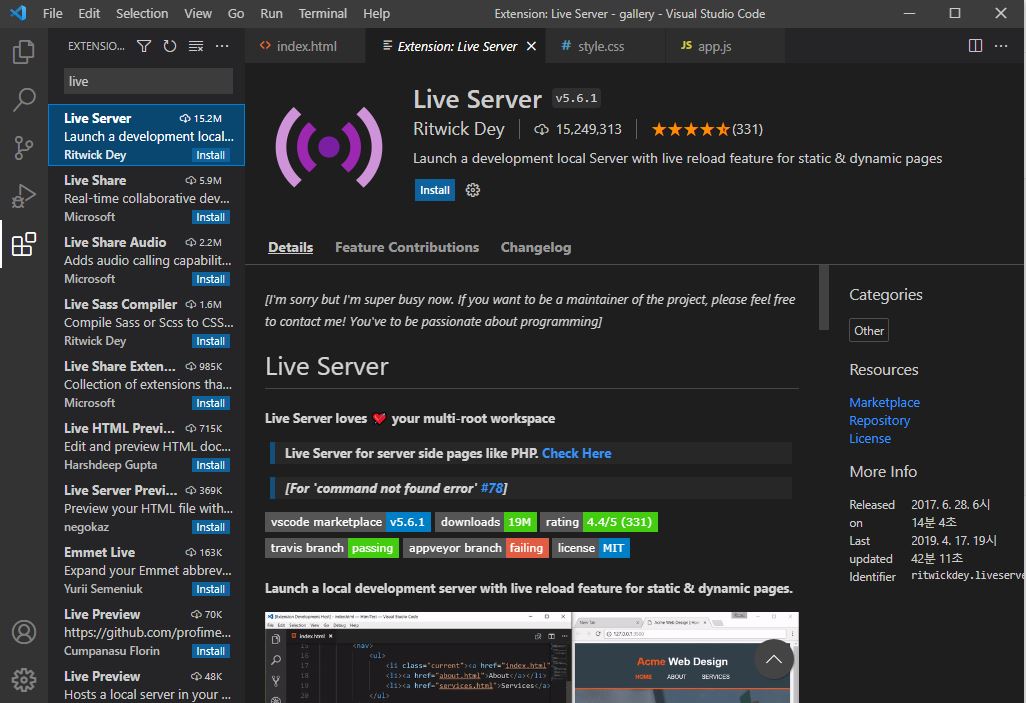Open issue #78 link
Viewport: 1026px width, 703px height.
click(x=492, y=488)
